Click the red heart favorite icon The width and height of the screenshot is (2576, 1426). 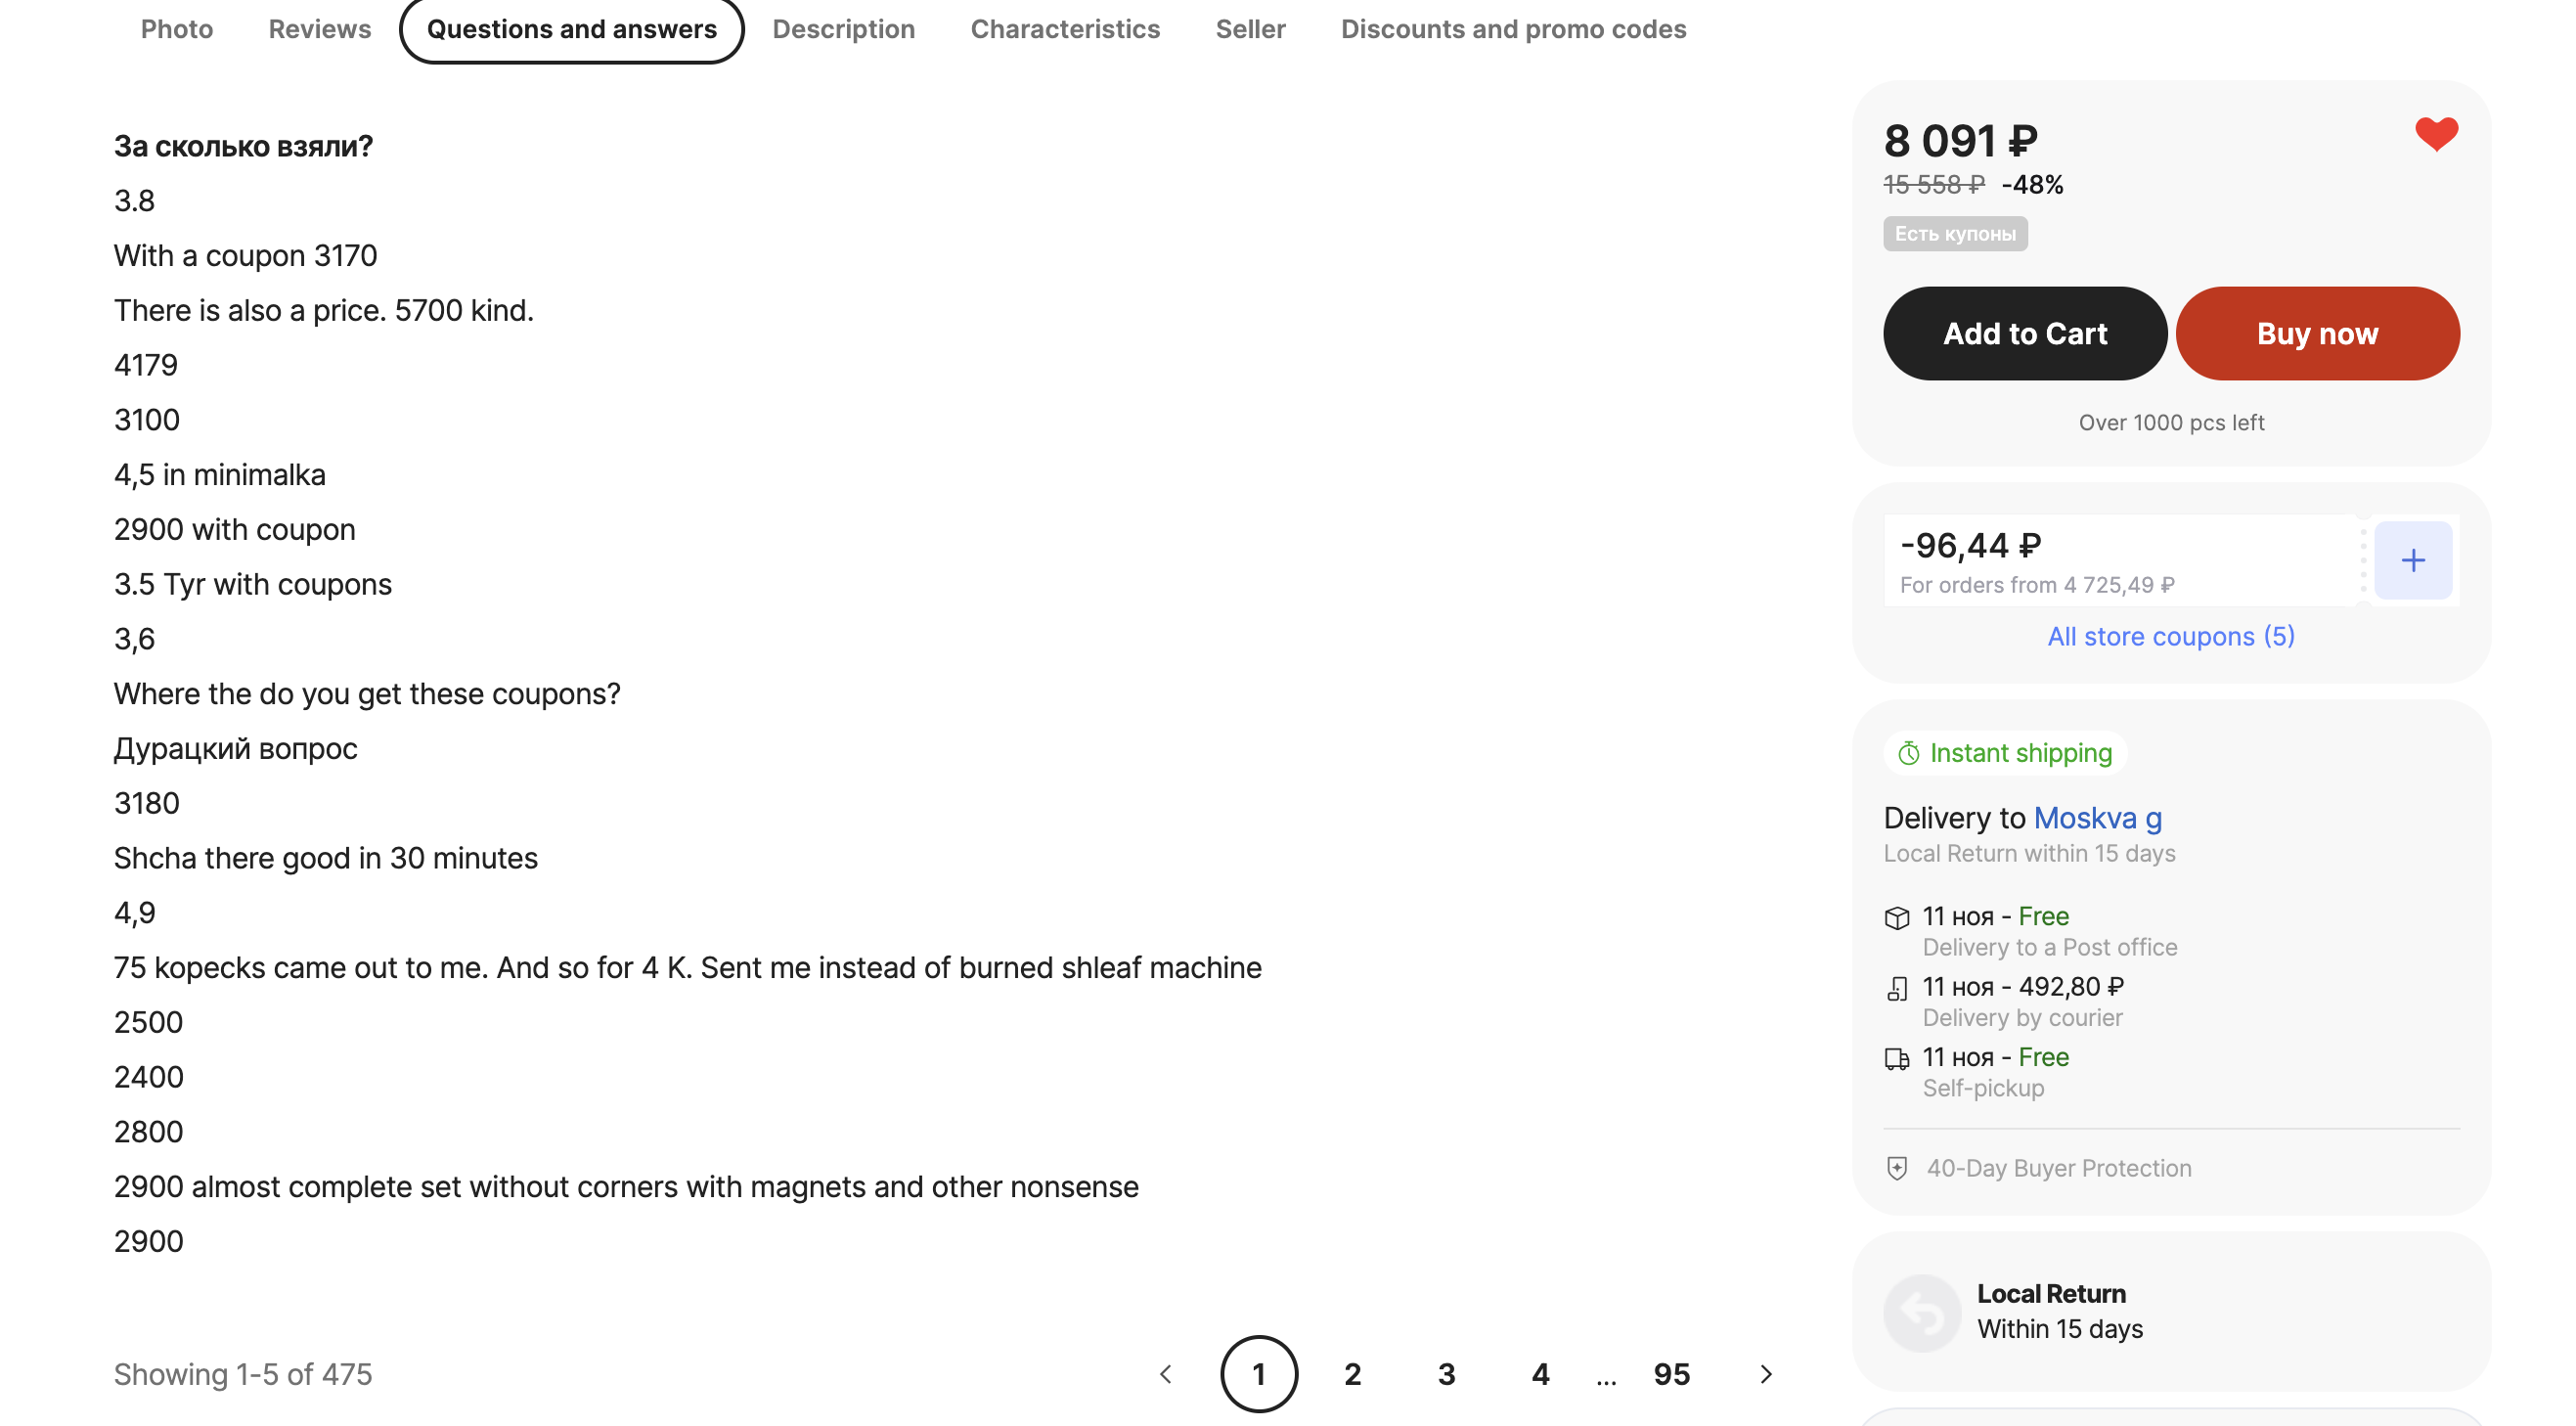(2435, 134)
